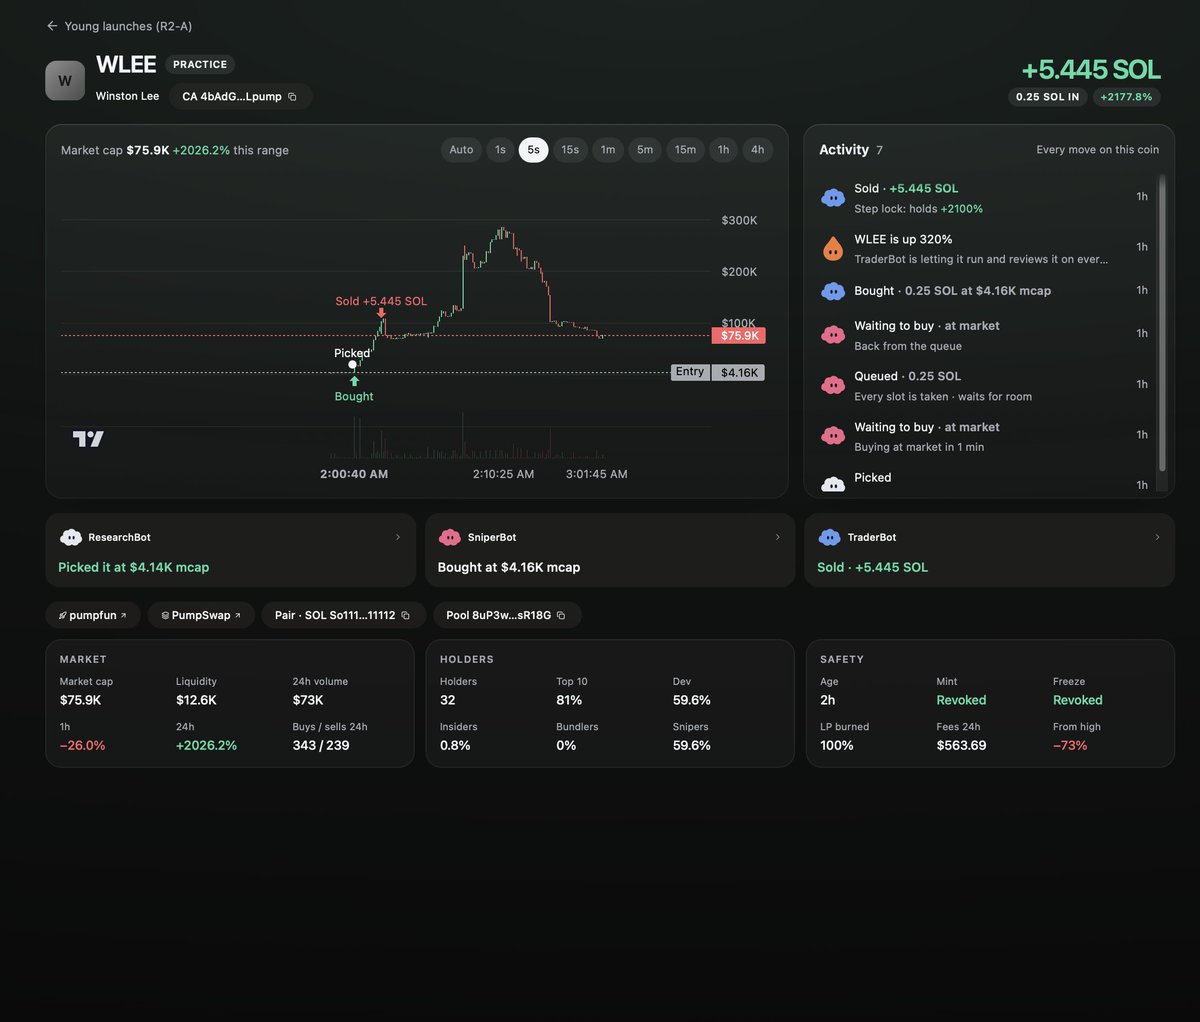The image size is (1200, 1022).
Task: Switch chart interval to 15s
Action: click(570, 150)
